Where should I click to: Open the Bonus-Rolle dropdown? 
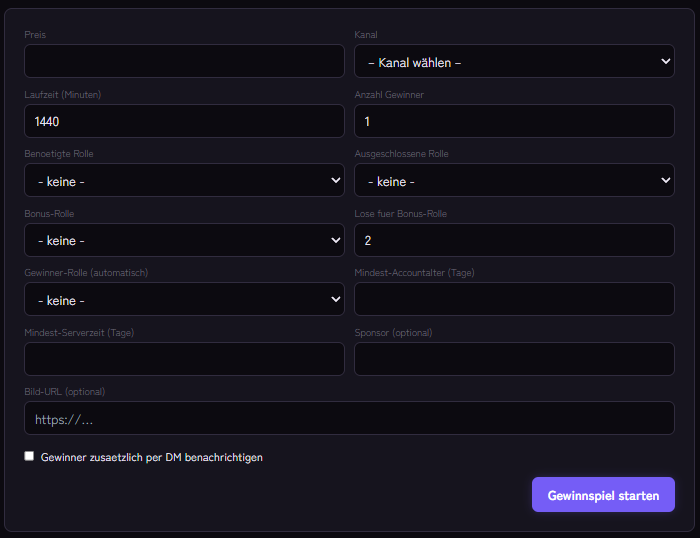tap(184, 240)
